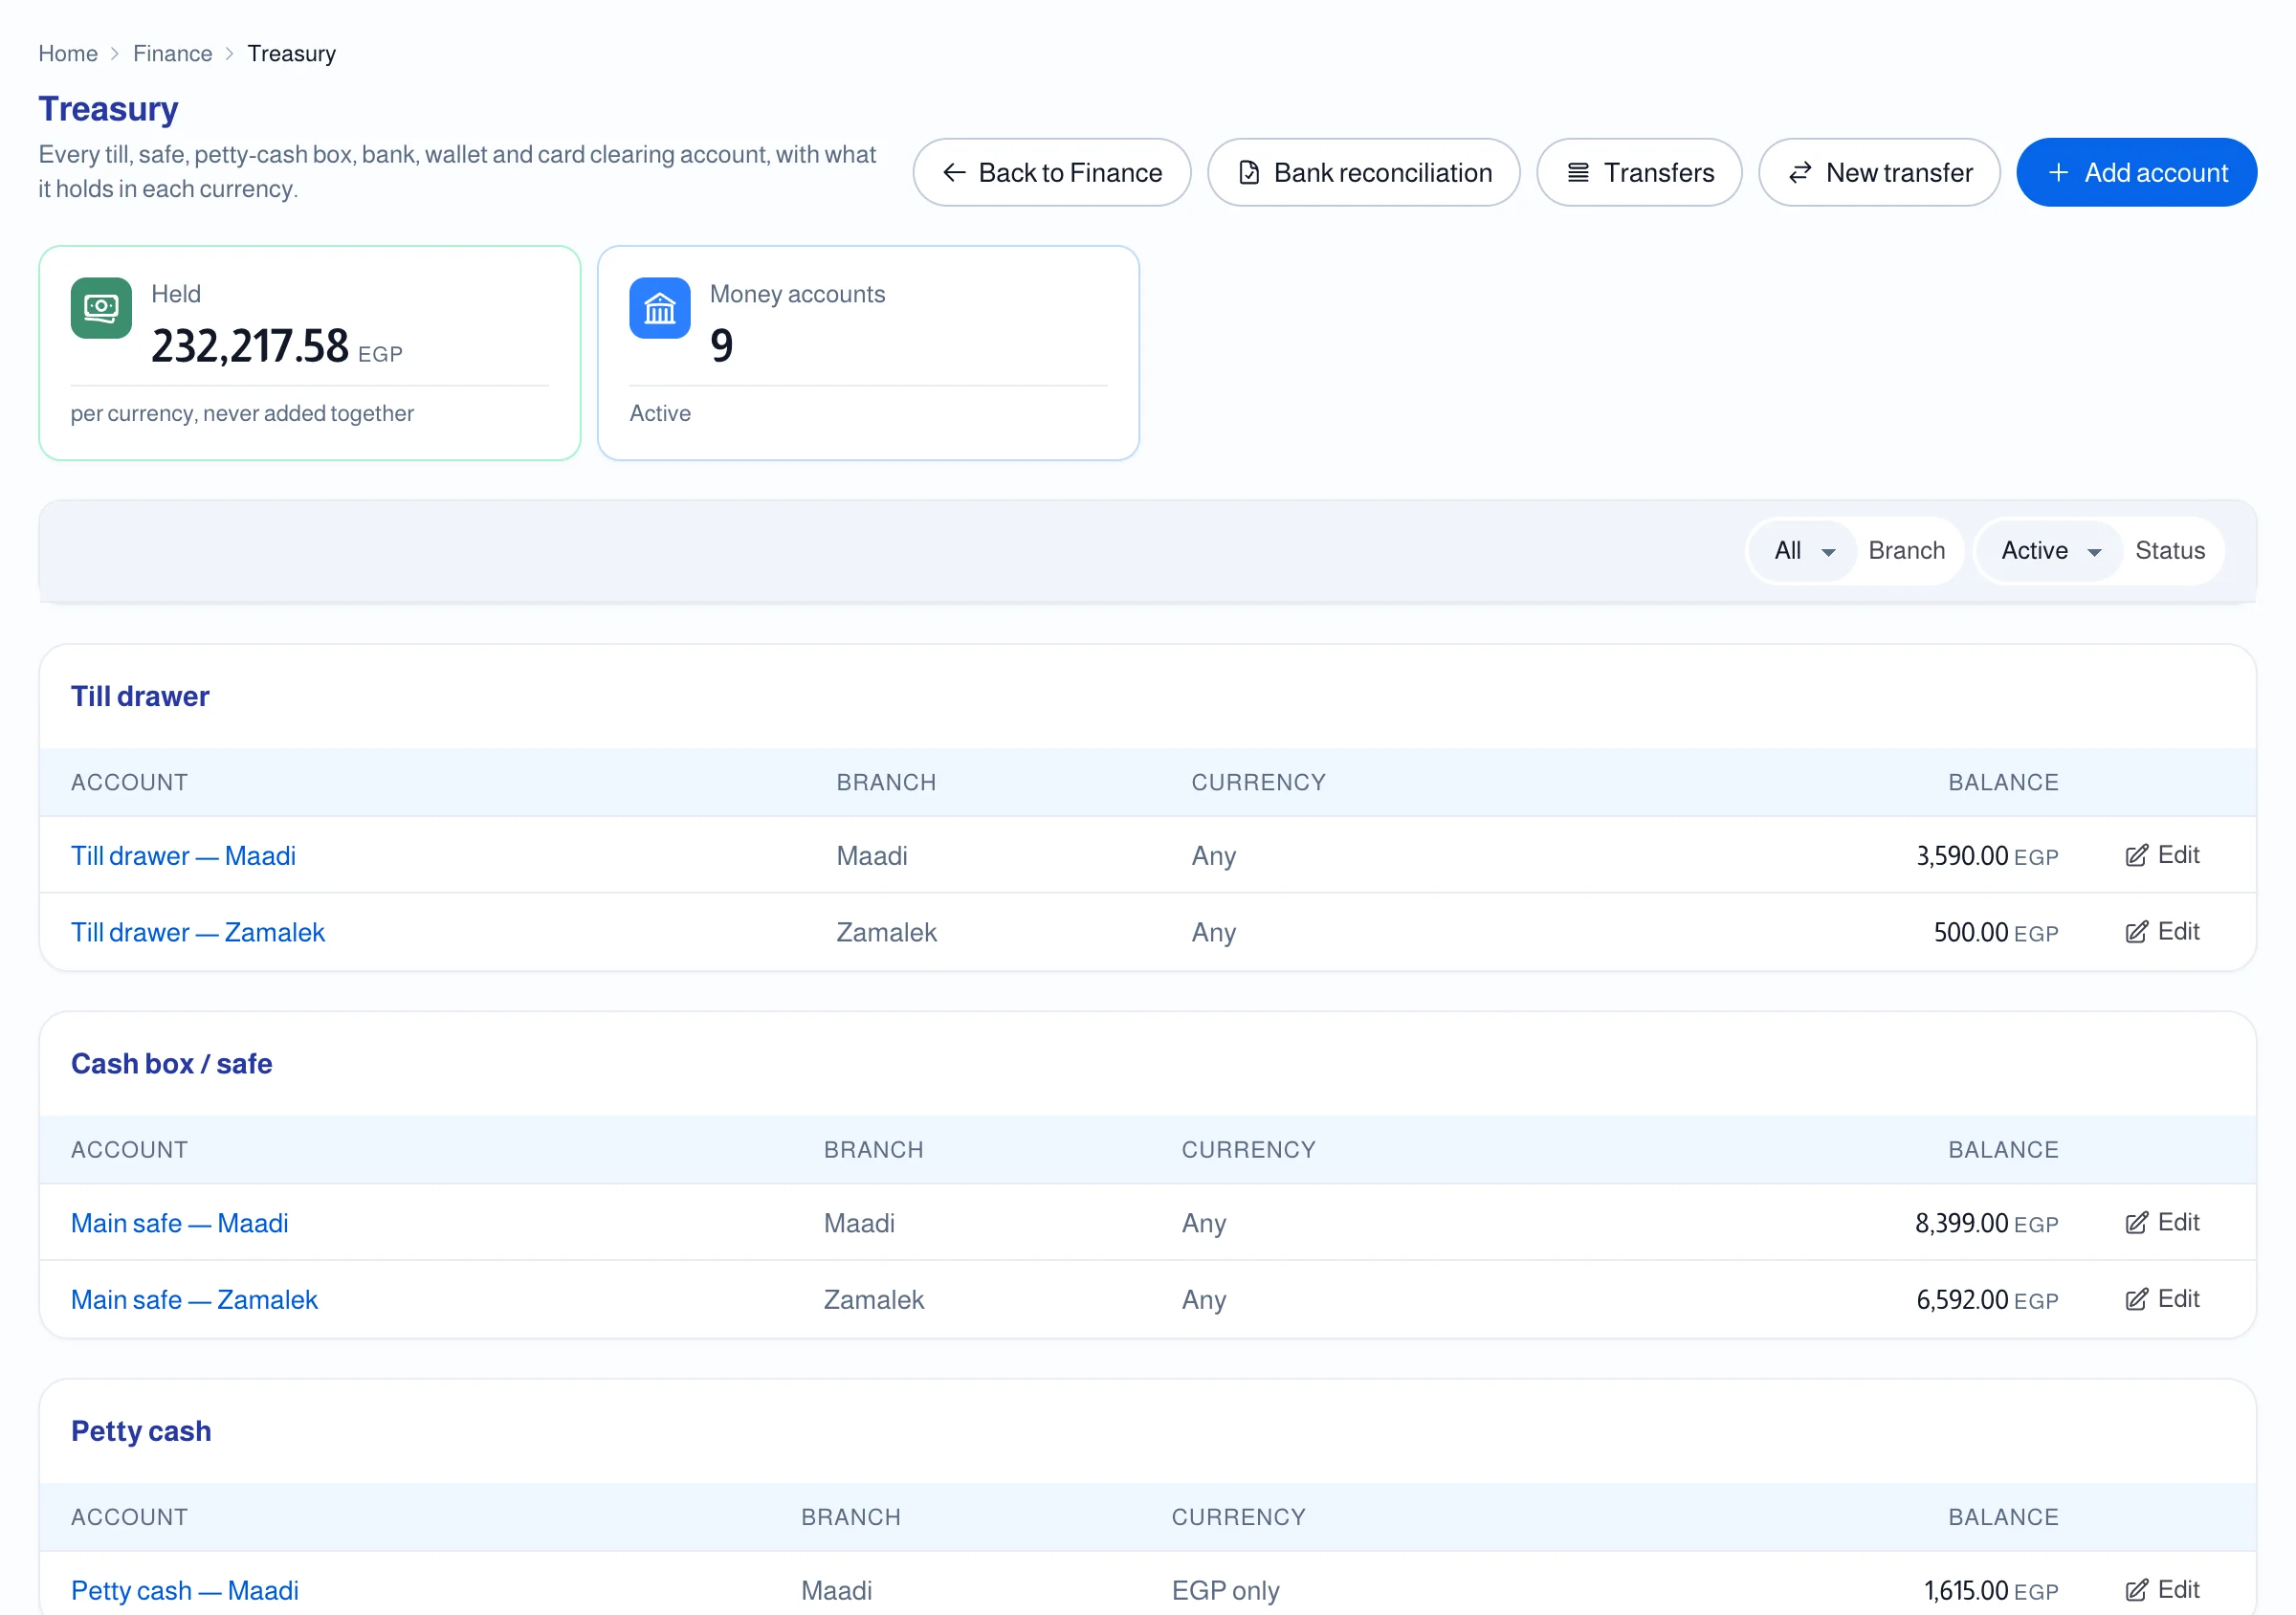Viewport: 2296px width, 1615px height.
Task: Click the document icon in Bank reconciliation
Action: click(x=1249, y=173)
